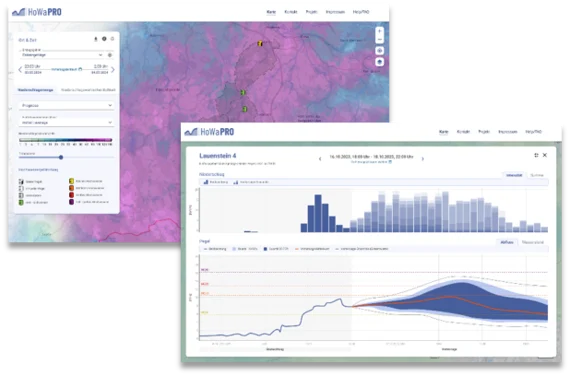Click the red warning-level legend icon

click(72, 195)
